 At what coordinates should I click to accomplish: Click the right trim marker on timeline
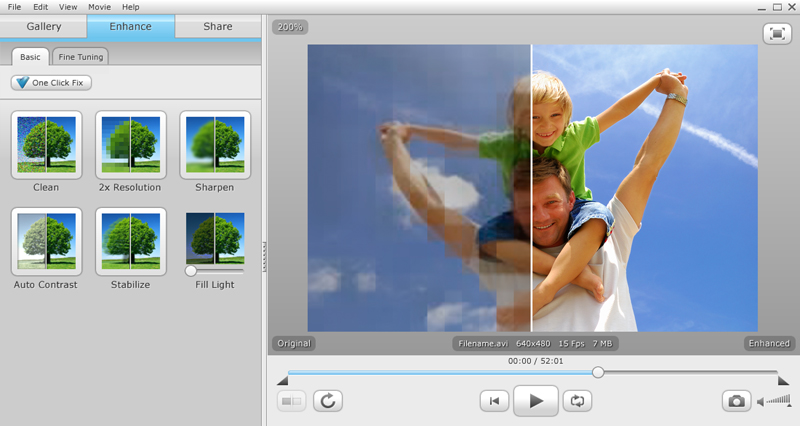coord(783,380)
